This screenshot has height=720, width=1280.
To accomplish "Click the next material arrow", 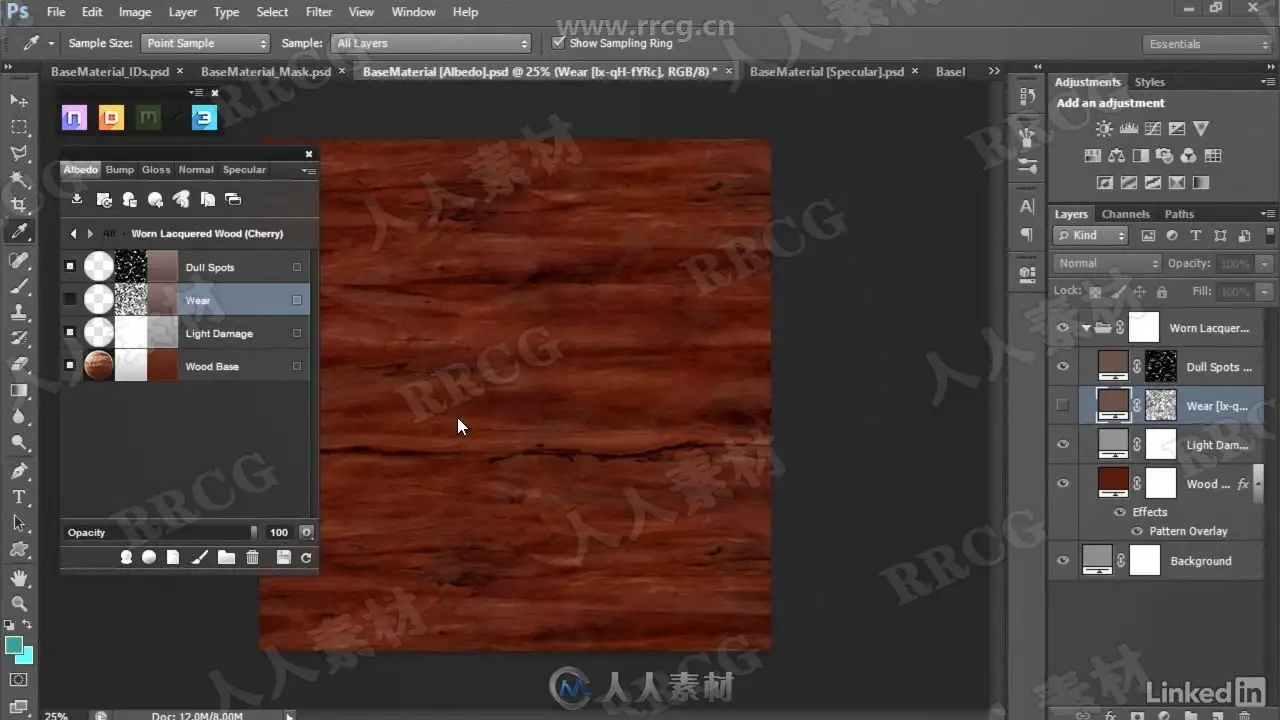I will pos(90,234).
